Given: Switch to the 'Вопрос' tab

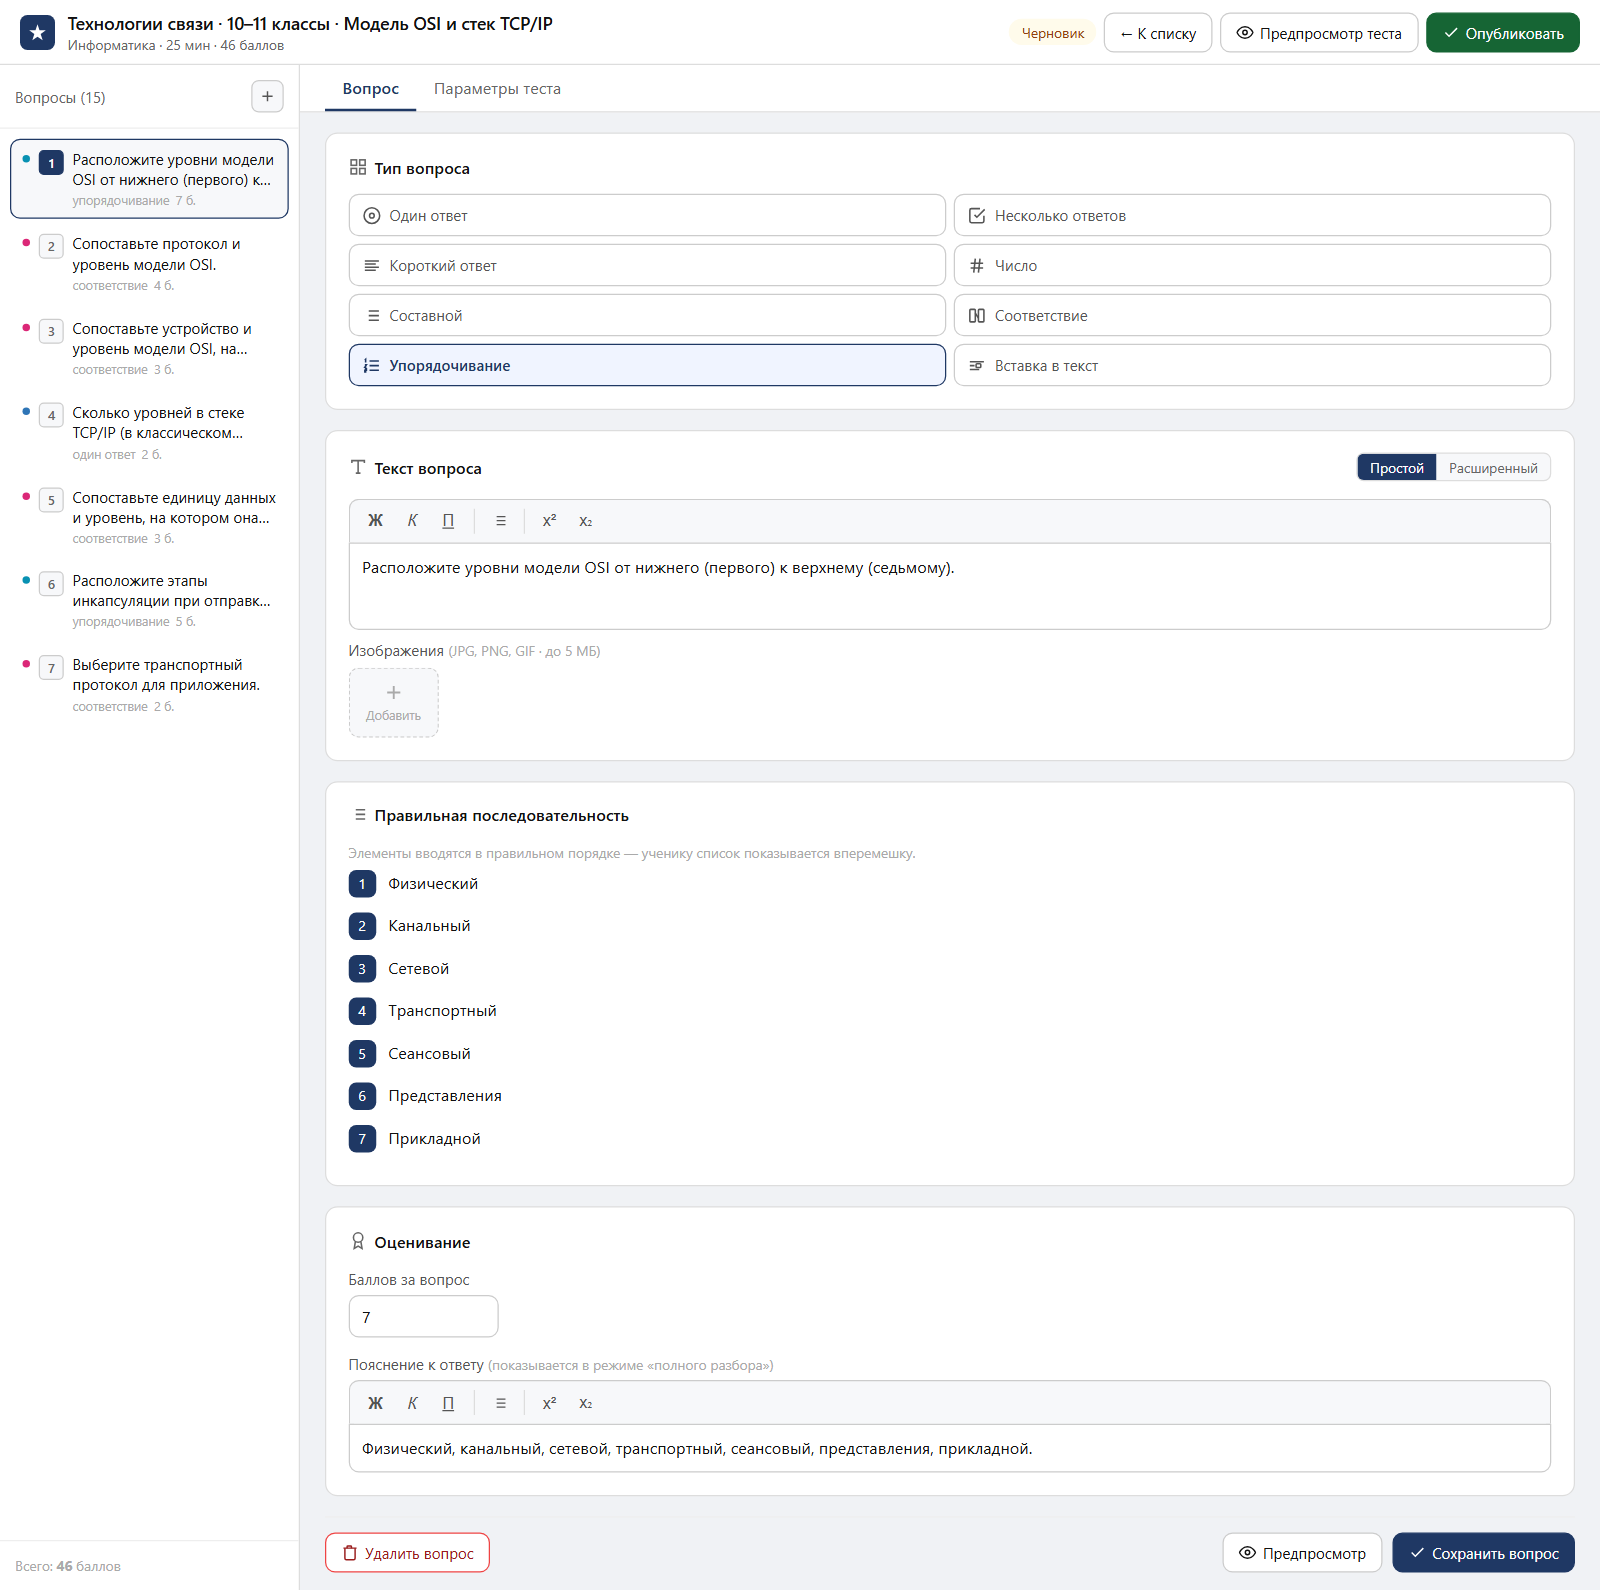Looking at the screenshot, I should [371, 89].
